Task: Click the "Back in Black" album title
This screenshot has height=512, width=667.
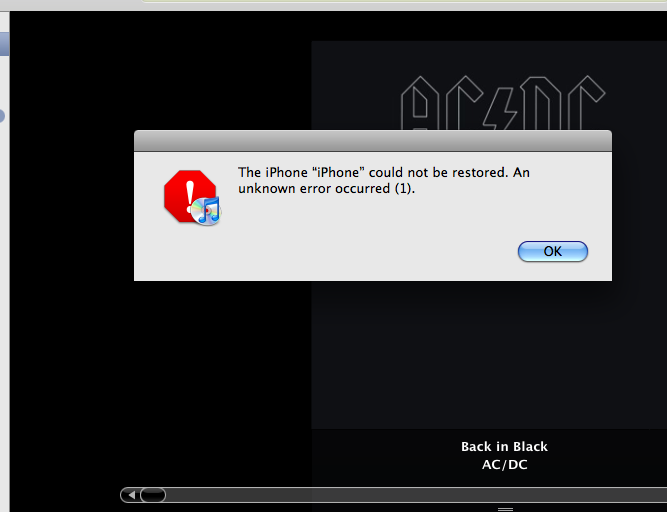Action: click(x=505, y=447)
